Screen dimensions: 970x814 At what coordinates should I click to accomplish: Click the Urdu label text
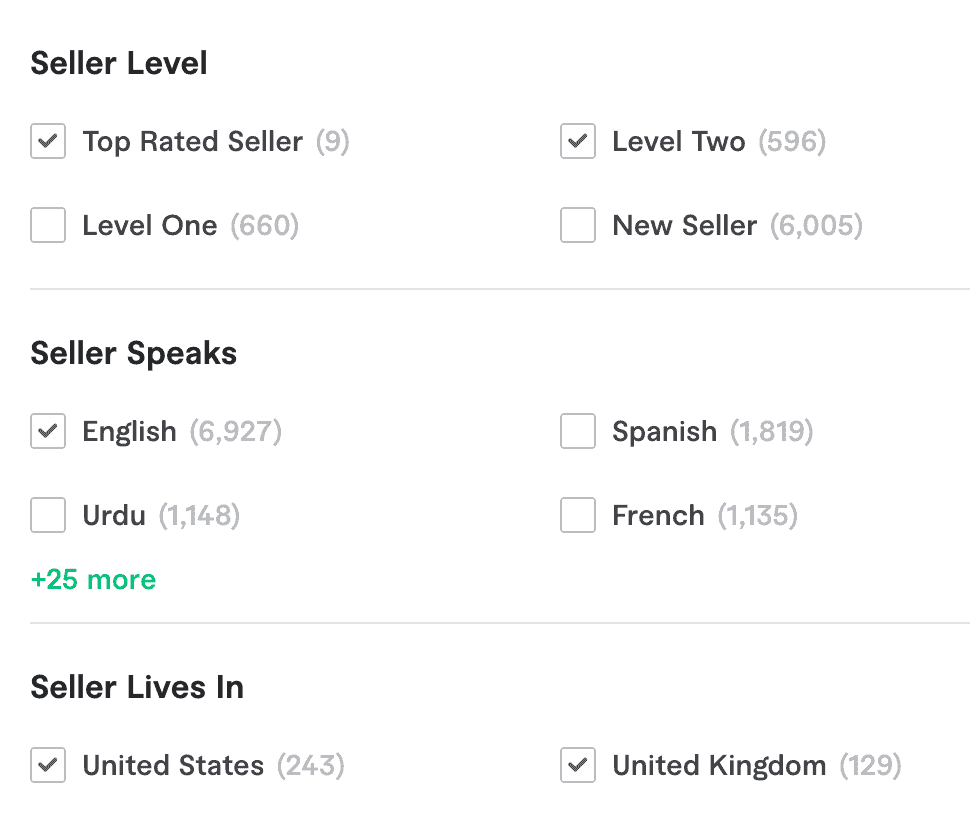point(114,516)
